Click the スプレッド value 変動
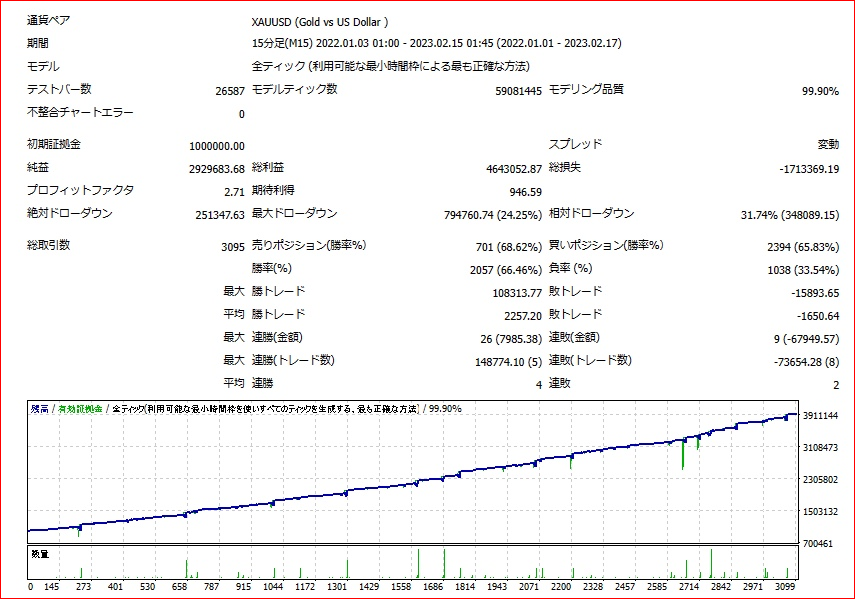The width and height of the screenshot is (855, 599). (x=828, y=145)
